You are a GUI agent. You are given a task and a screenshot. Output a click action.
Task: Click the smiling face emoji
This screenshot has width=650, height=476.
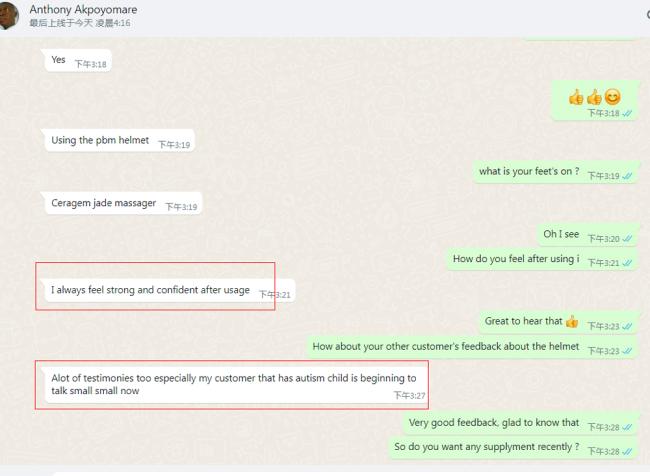tap(612, 97)
